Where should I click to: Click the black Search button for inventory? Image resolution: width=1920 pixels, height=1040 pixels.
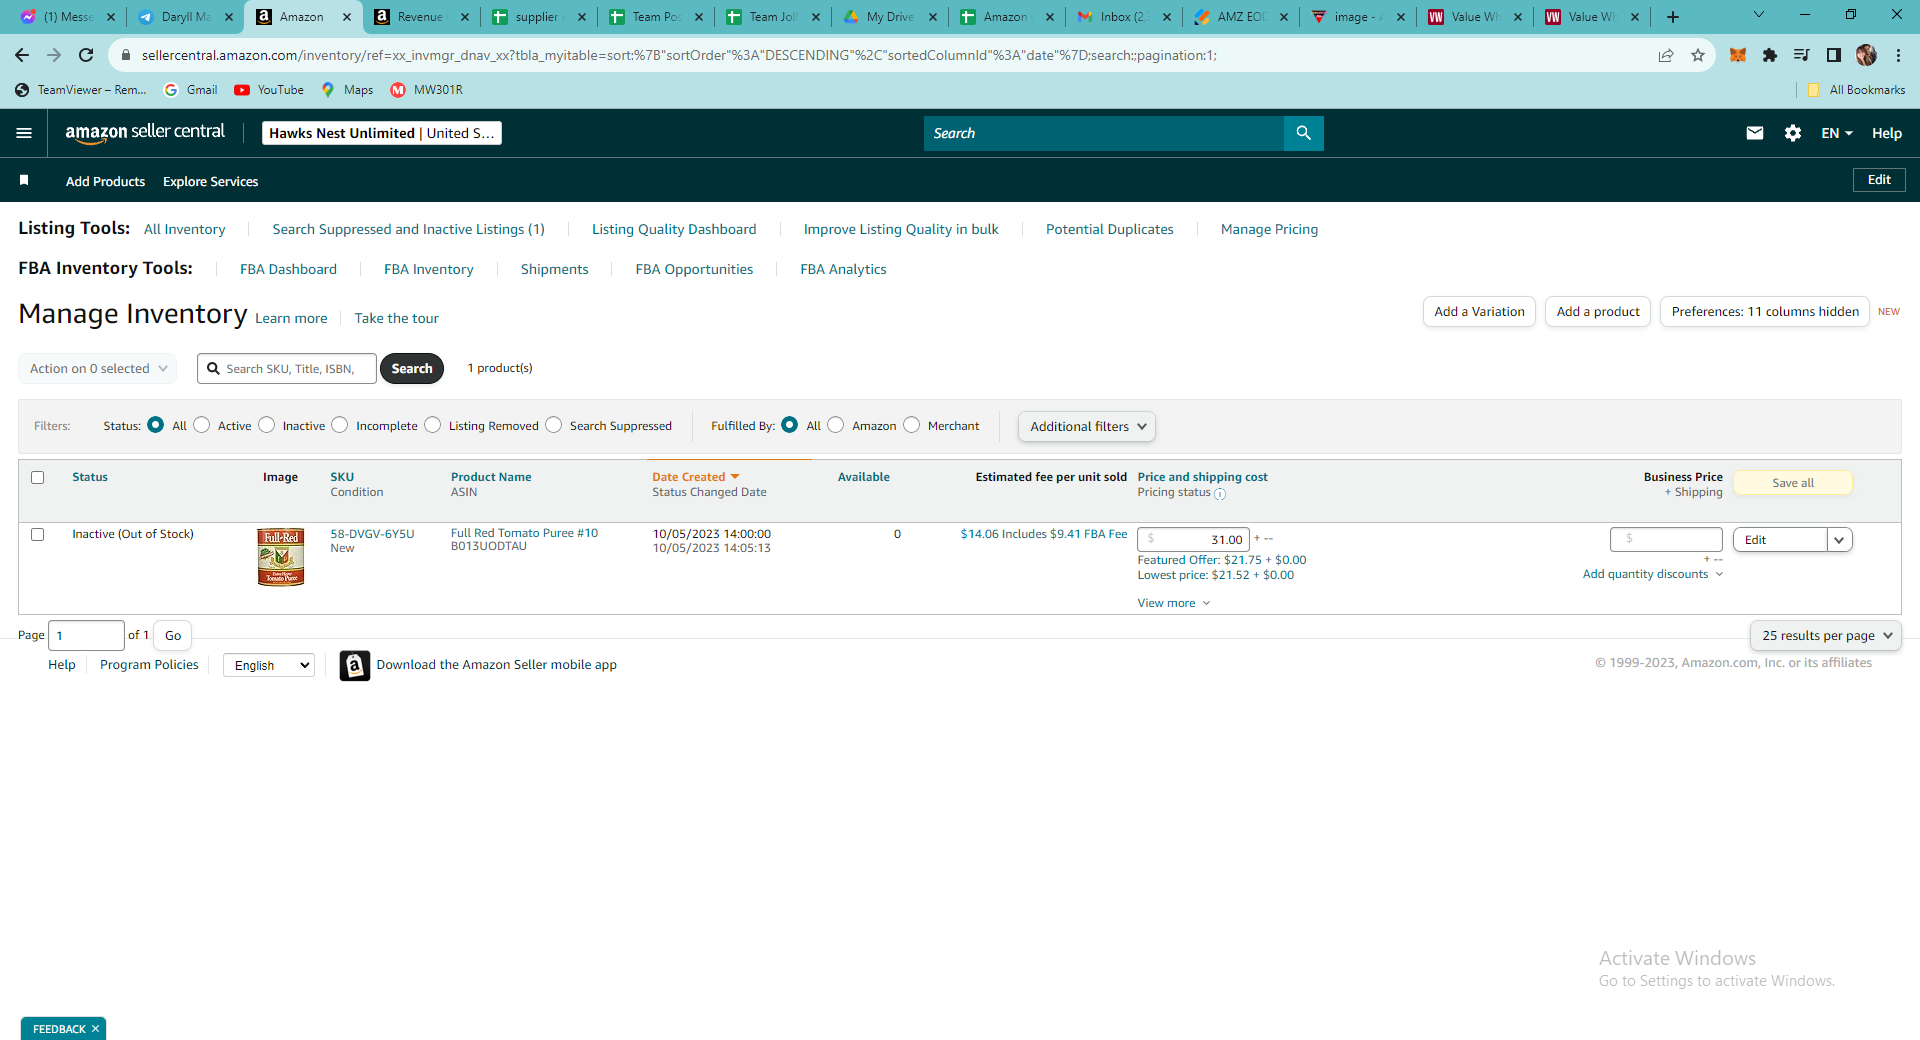(412, 368)
